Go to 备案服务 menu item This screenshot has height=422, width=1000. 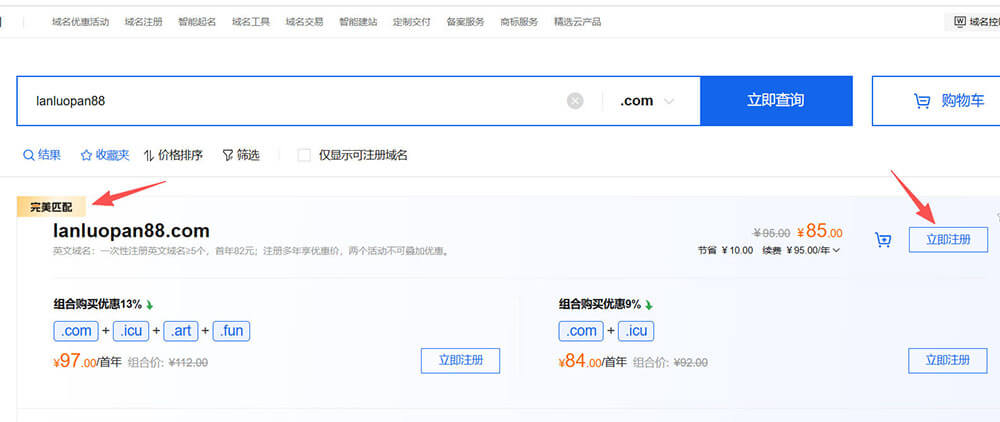pyautogui.click(x=465, y=21)
